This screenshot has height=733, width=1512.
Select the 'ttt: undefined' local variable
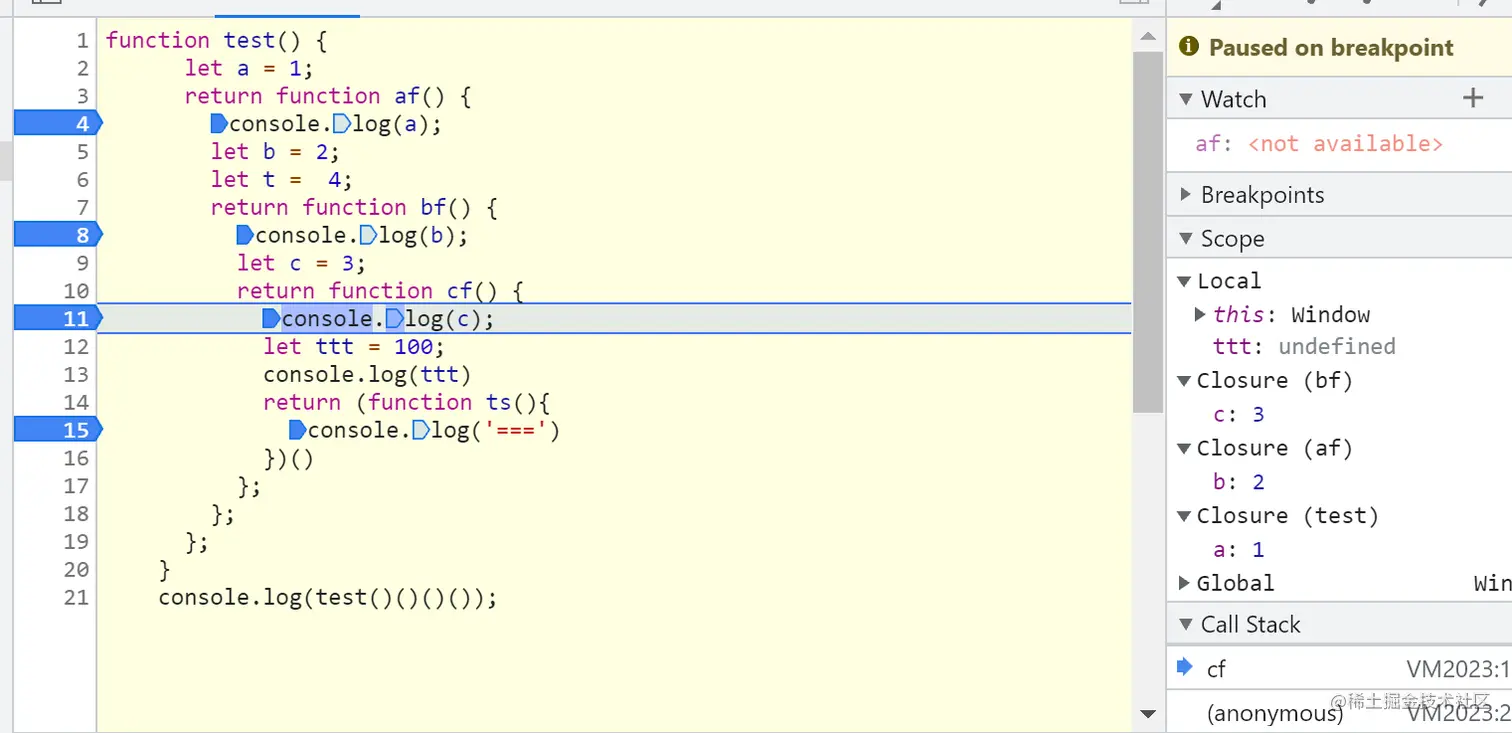(x=1304, y=347)
